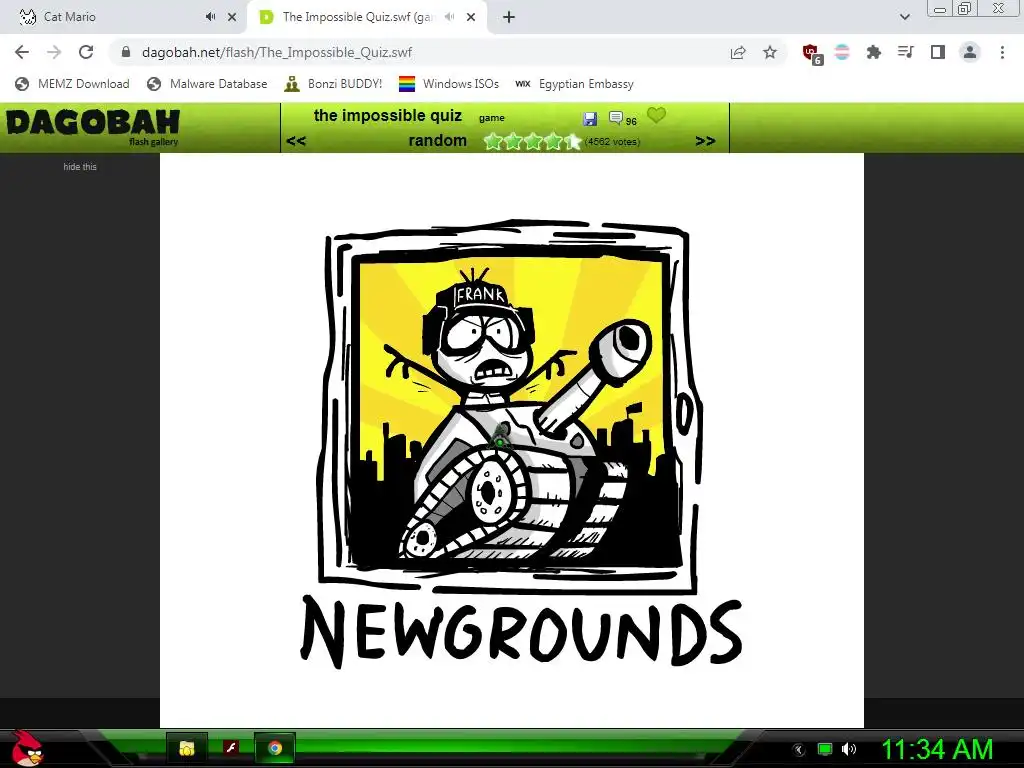The width and height of the screenshot is (1024, 768).
Task: Rate the flash using the star rating
Action: pos(532,141)
